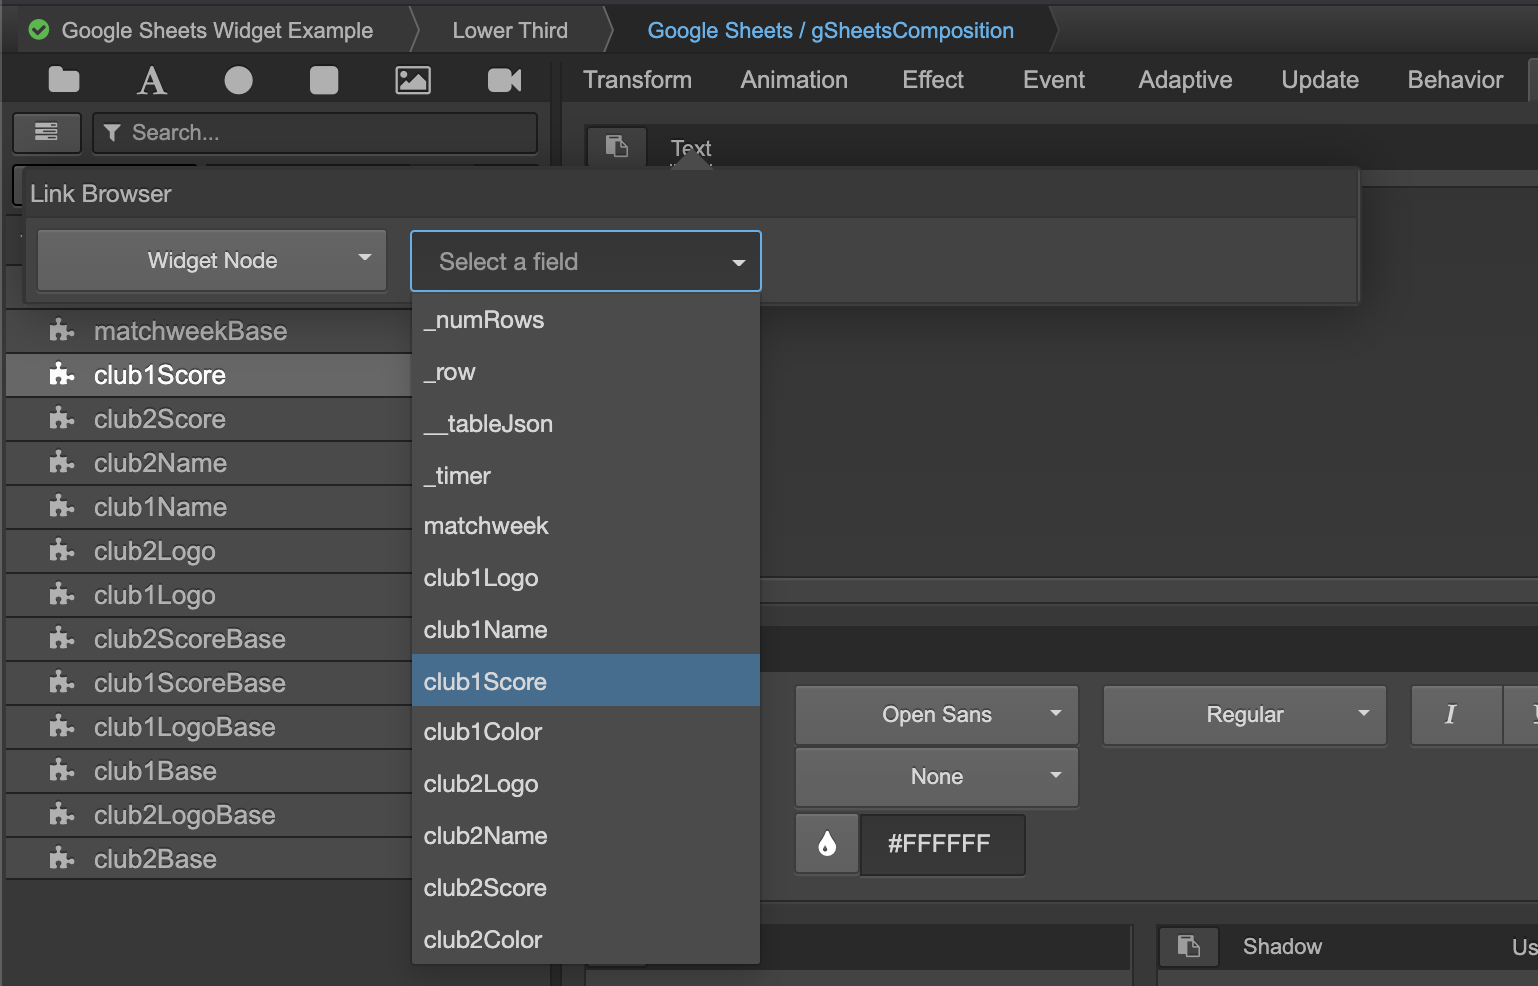
Task: Open the Widget Node dropdown
Action: [212, 260]
